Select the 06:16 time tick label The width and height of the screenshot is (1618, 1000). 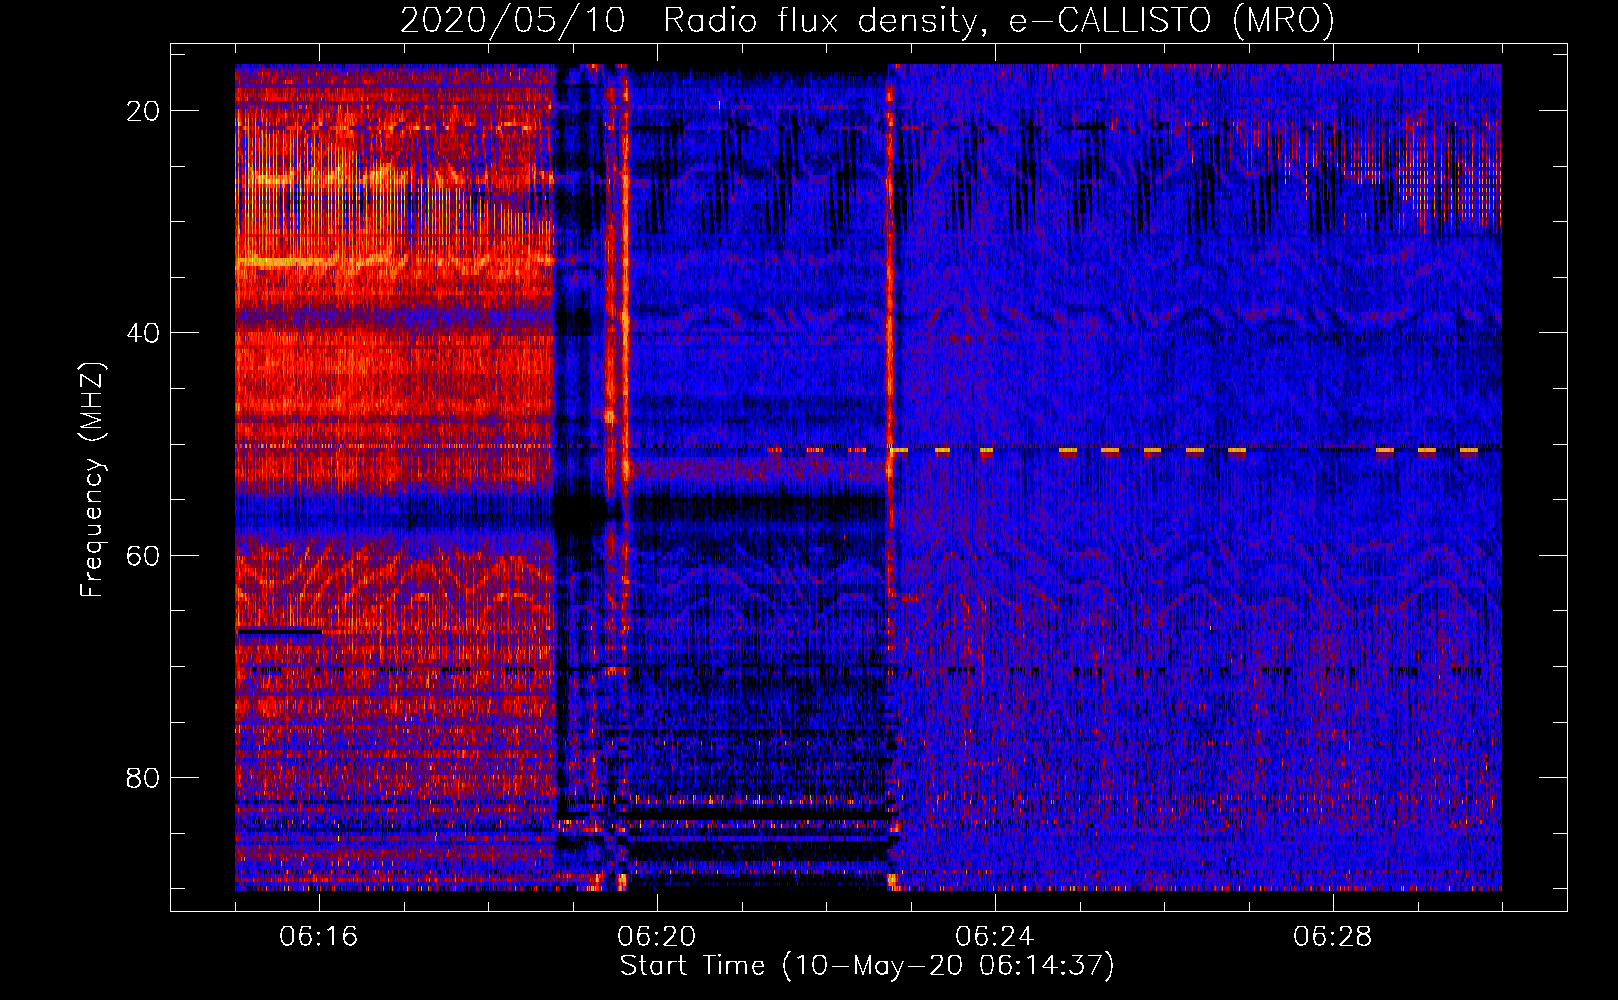(x=319, y=937)
